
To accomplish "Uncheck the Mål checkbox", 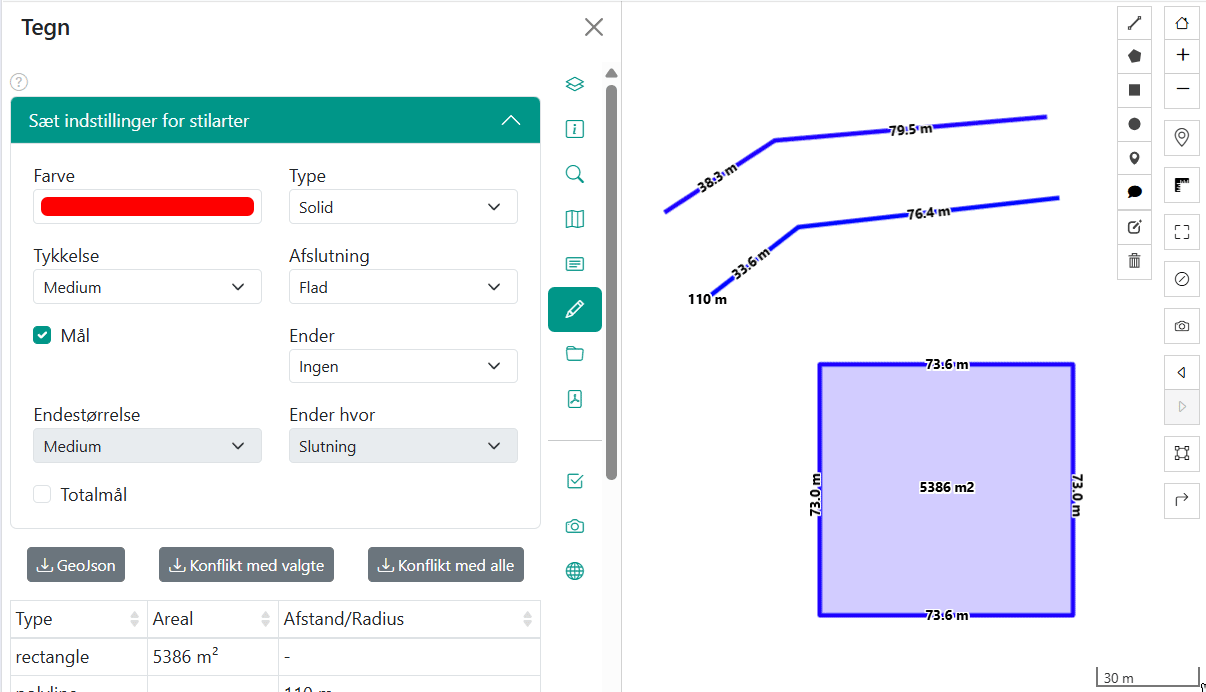I will pos(42,336).
